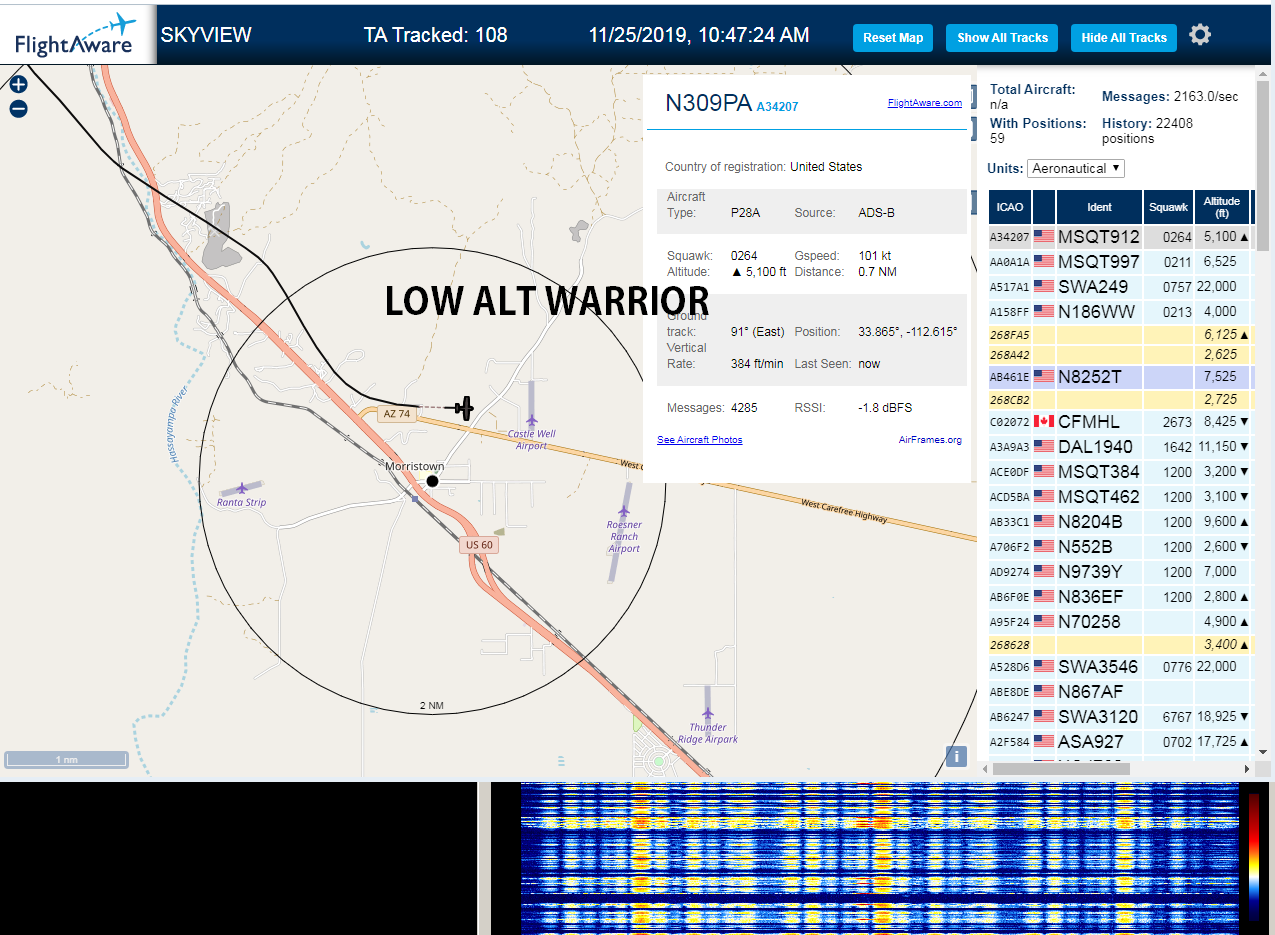Viewport: 1275px width, 935px height.
Task: Sort table by Squawk column header
Action: pos(1168,207)
